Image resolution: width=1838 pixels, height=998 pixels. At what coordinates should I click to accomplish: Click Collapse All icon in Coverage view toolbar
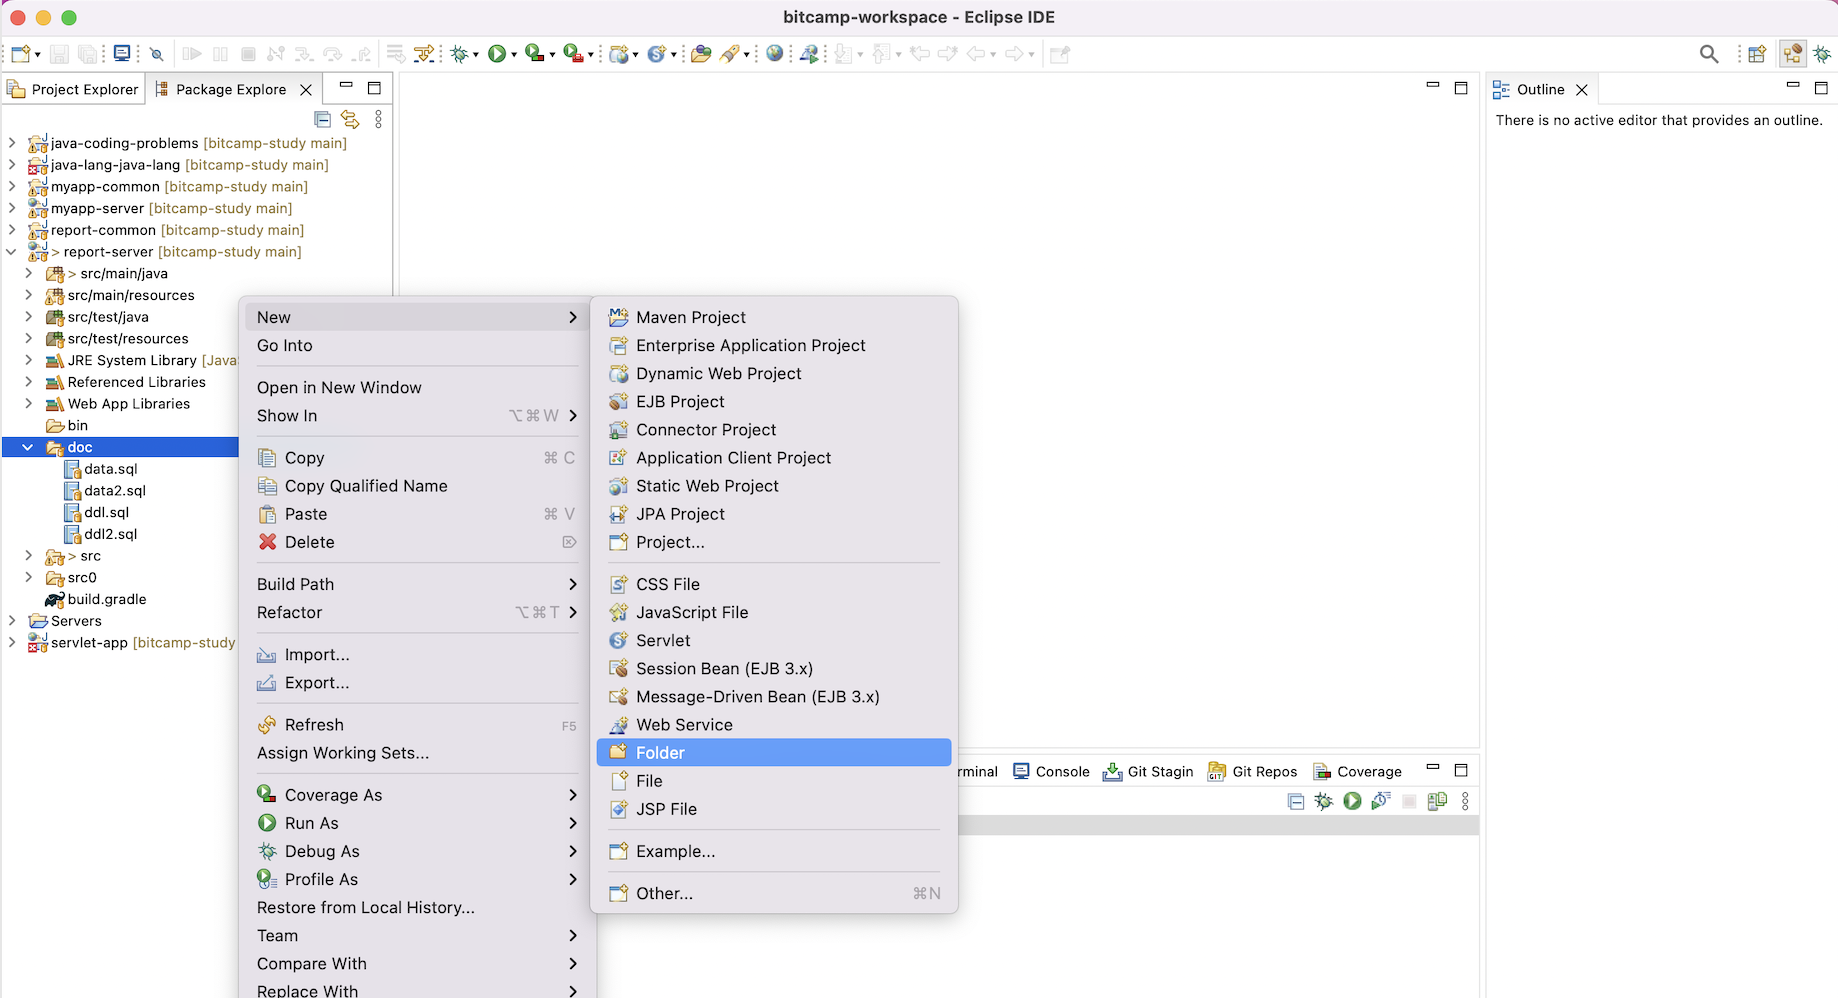point(1296,801)
